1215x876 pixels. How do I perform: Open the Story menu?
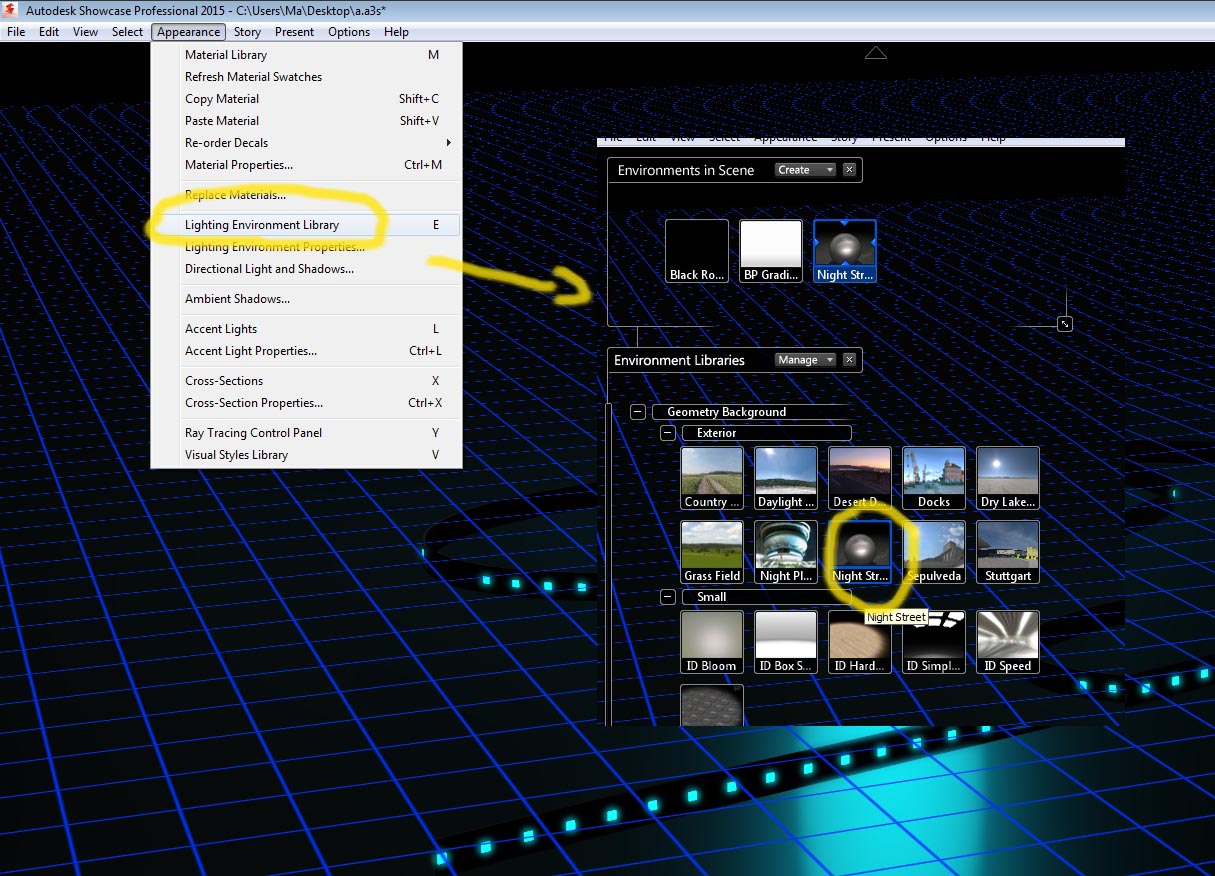pos(247,31)
